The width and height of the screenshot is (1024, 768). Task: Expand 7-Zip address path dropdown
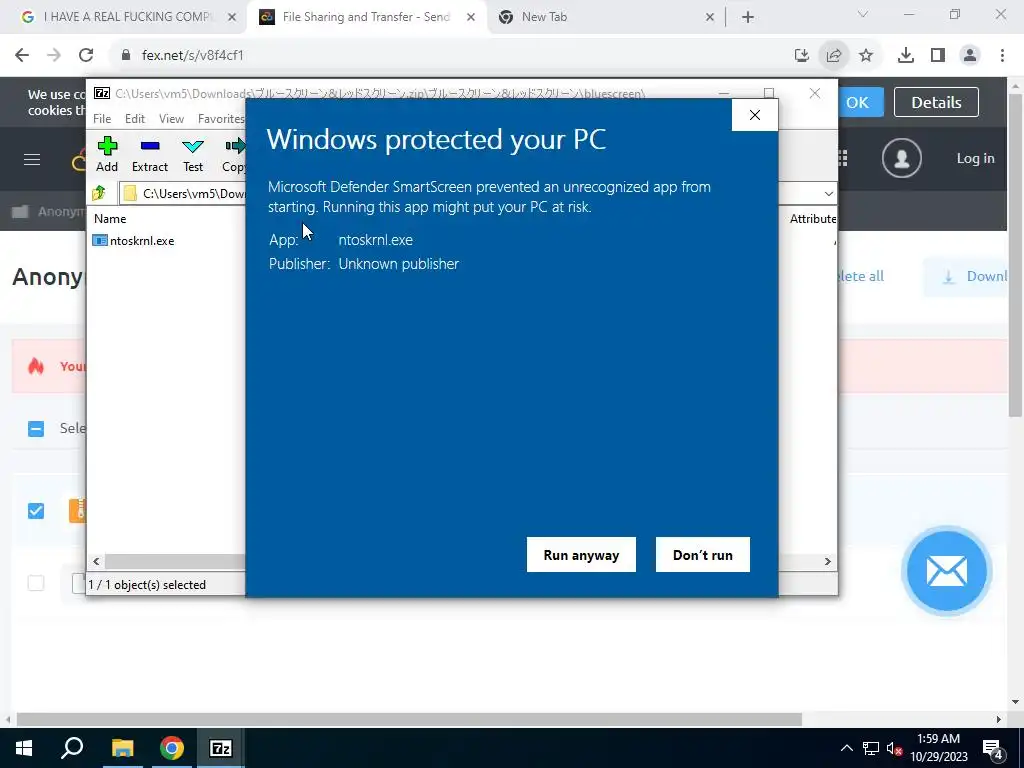coord(828,193)
